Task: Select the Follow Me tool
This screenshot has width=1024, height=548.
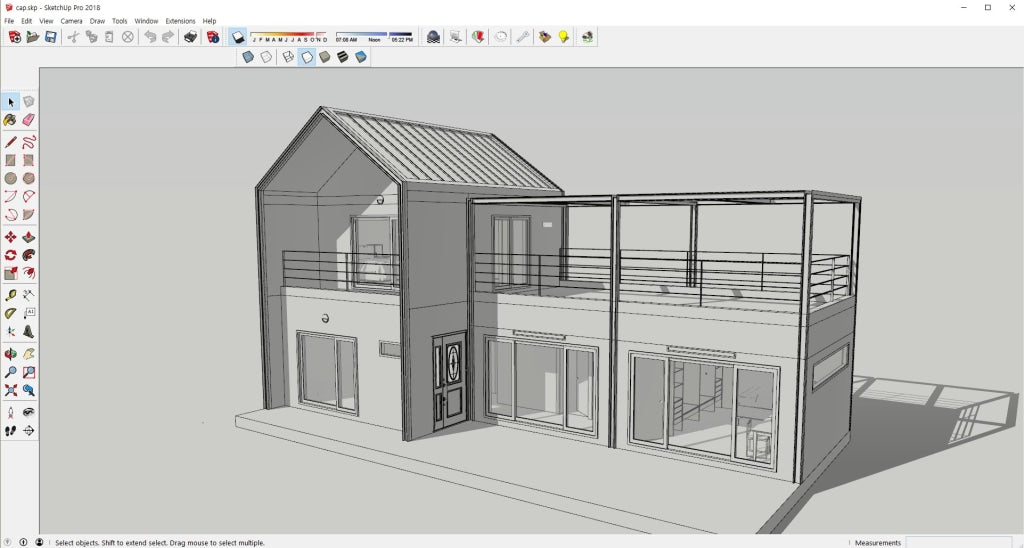Action: point(29,255)
